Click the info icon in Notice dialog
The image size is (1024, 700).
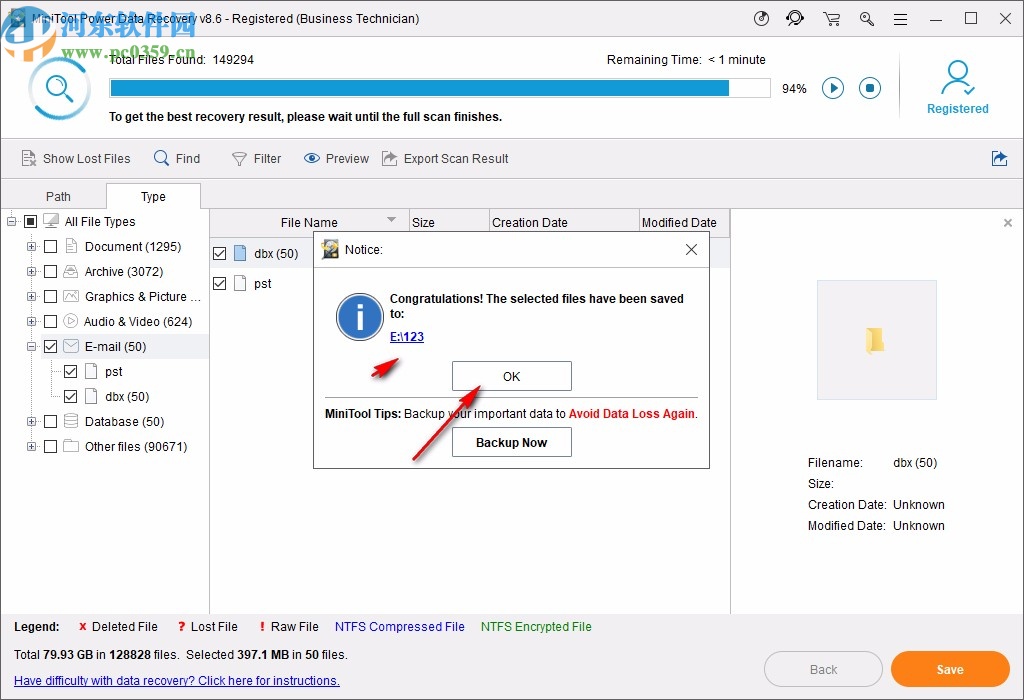point(359,317)
